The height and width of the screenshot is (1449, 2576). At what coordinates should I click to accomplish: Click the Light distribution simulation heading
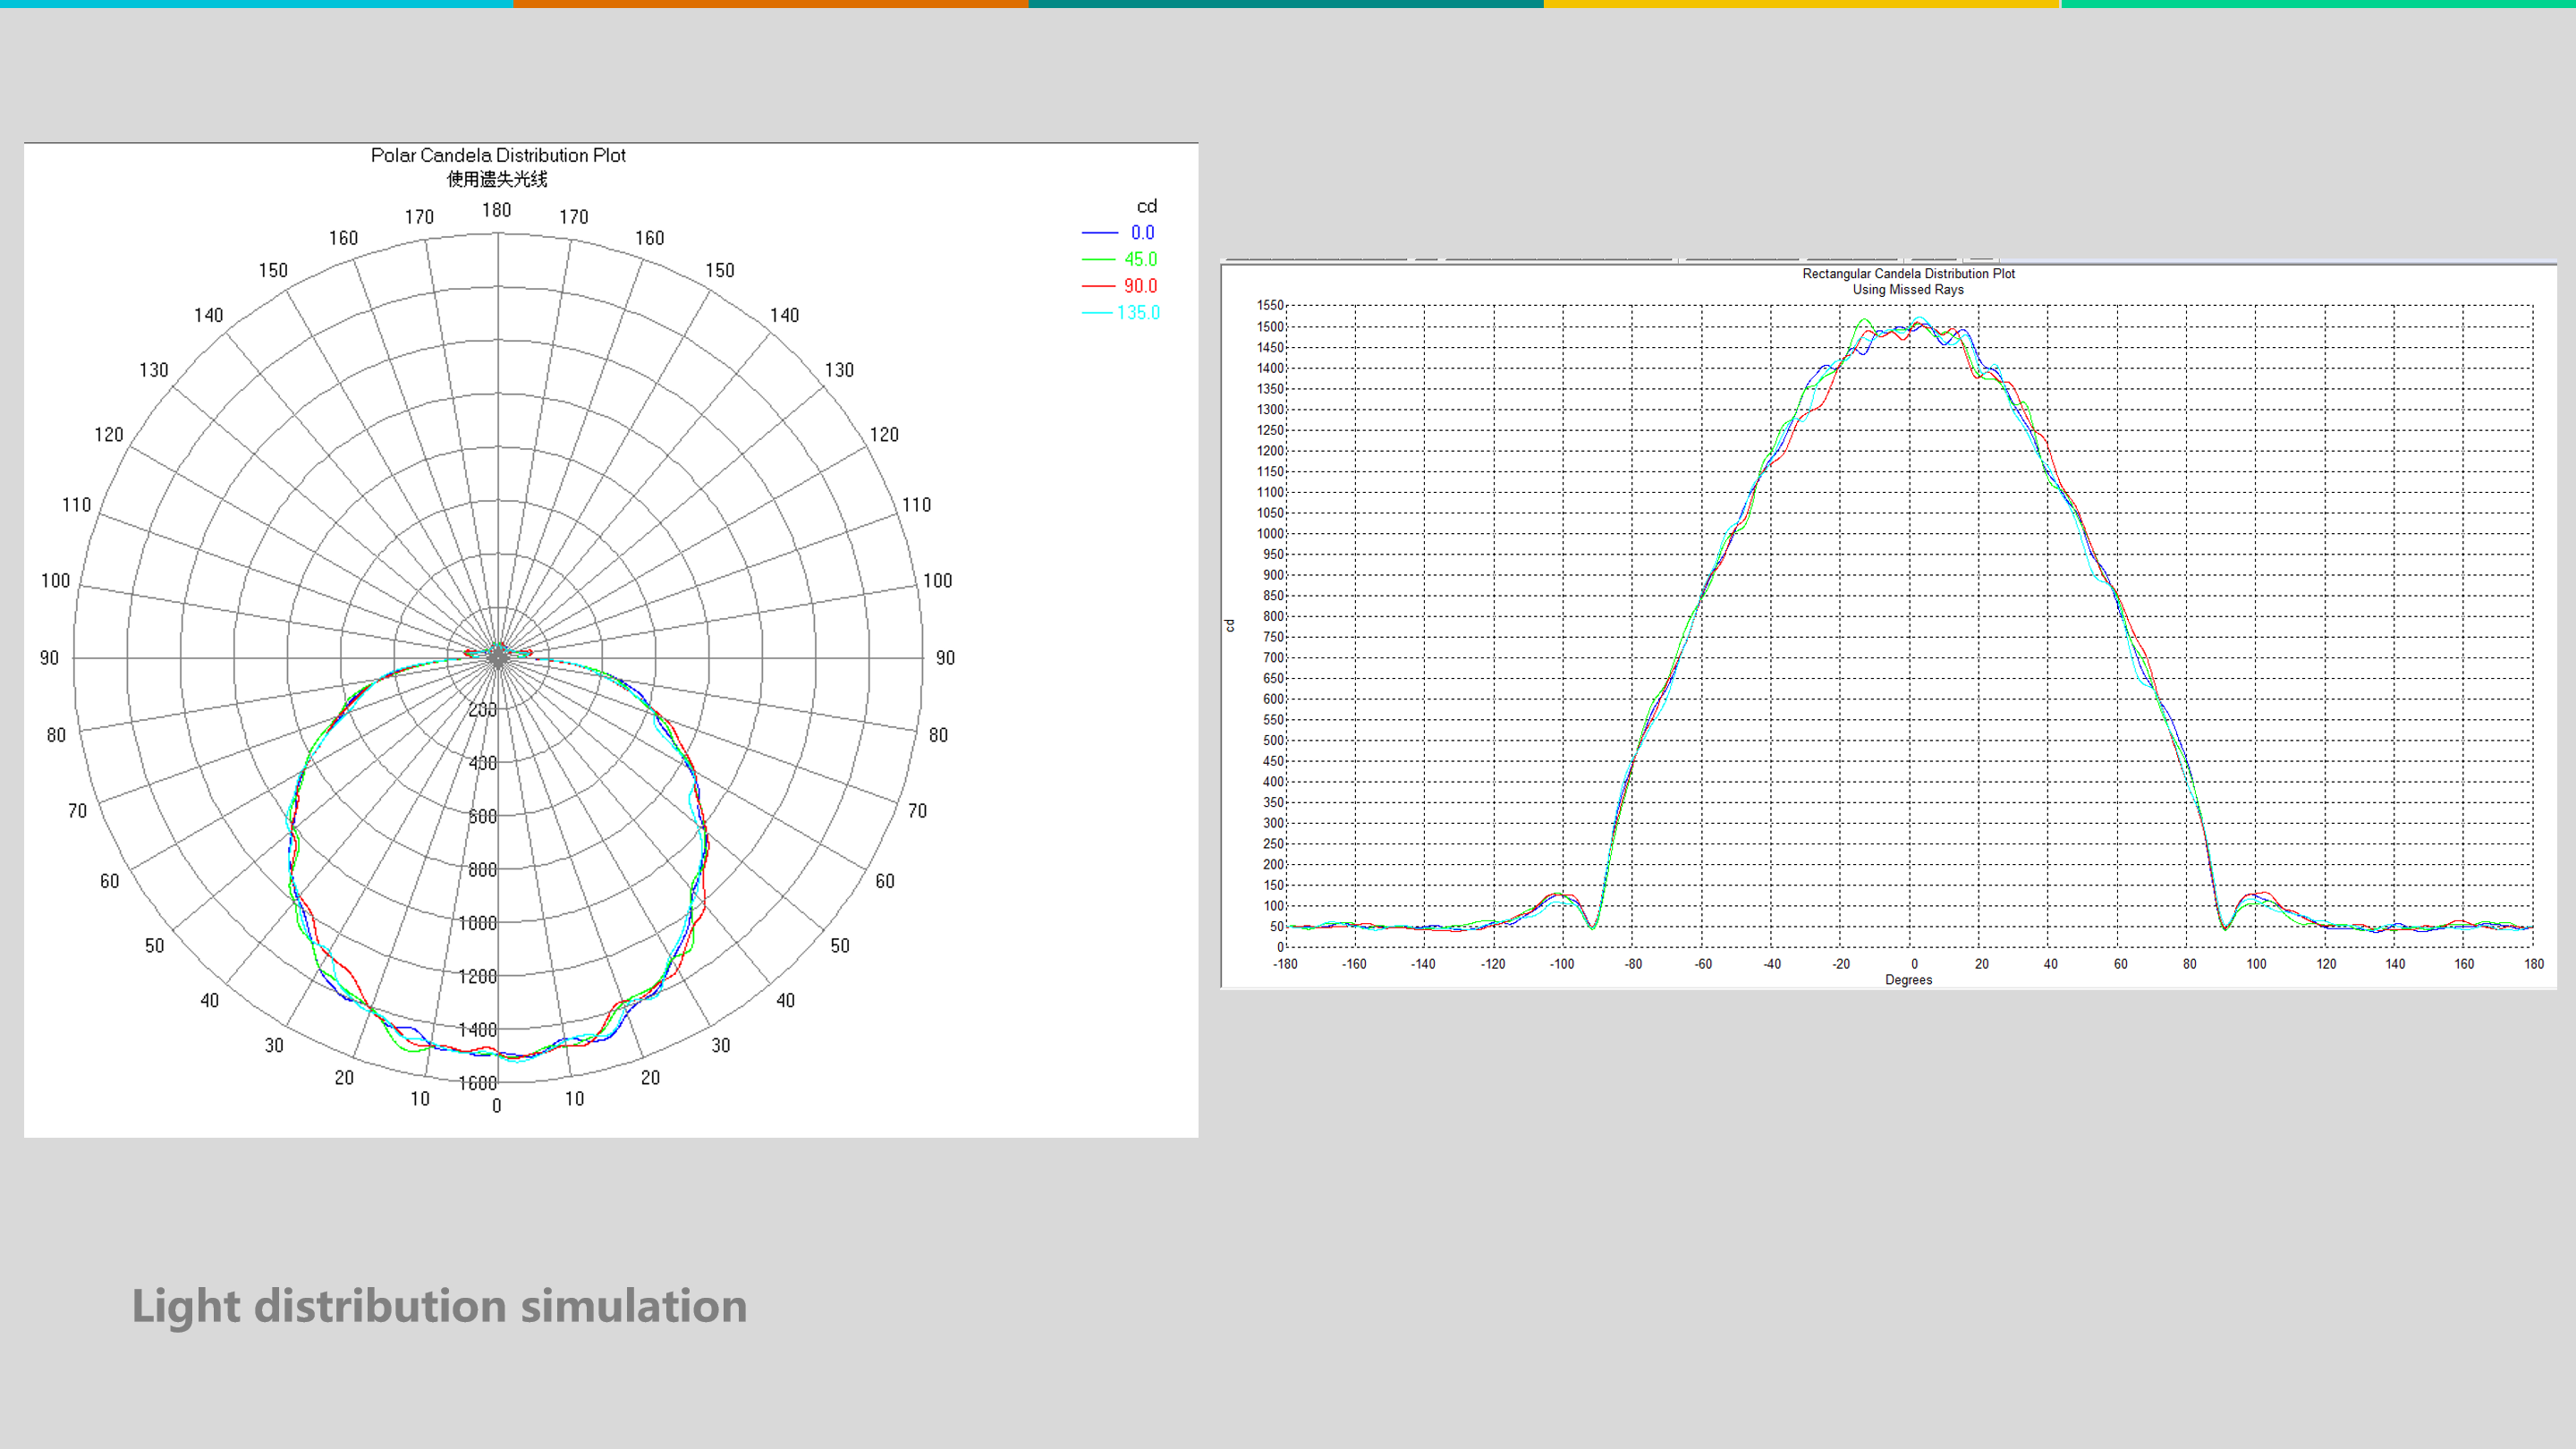(439, 1305)
